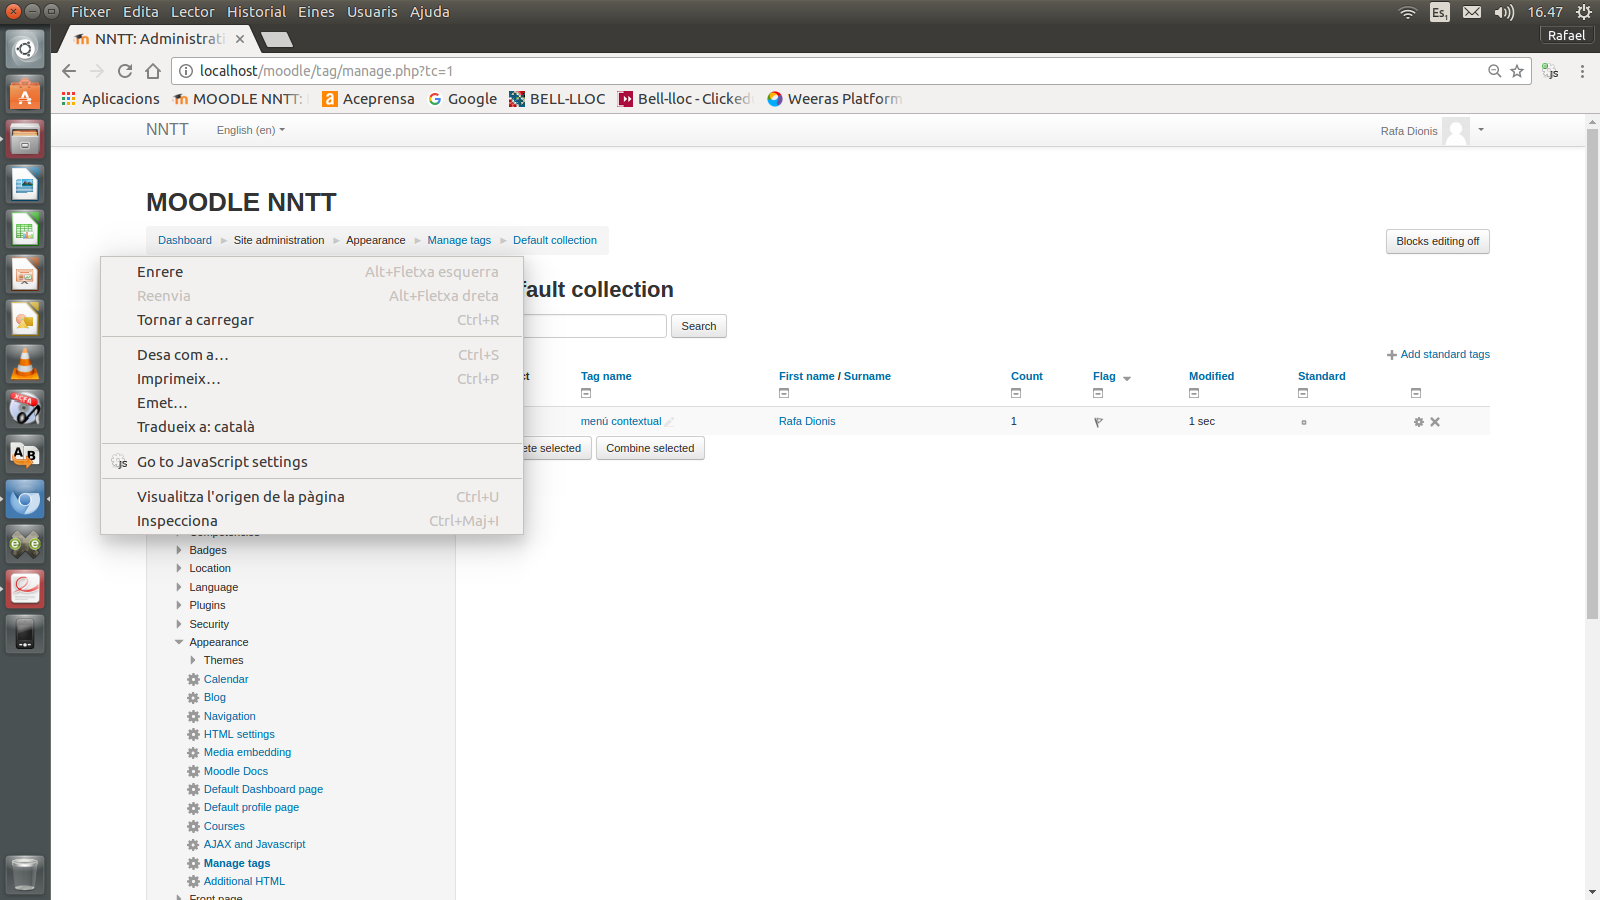Image resolution: width=1600 pixels, height=900 pixels.
Task: Open the mail indicator in top panel
Action: point(1472,12)
